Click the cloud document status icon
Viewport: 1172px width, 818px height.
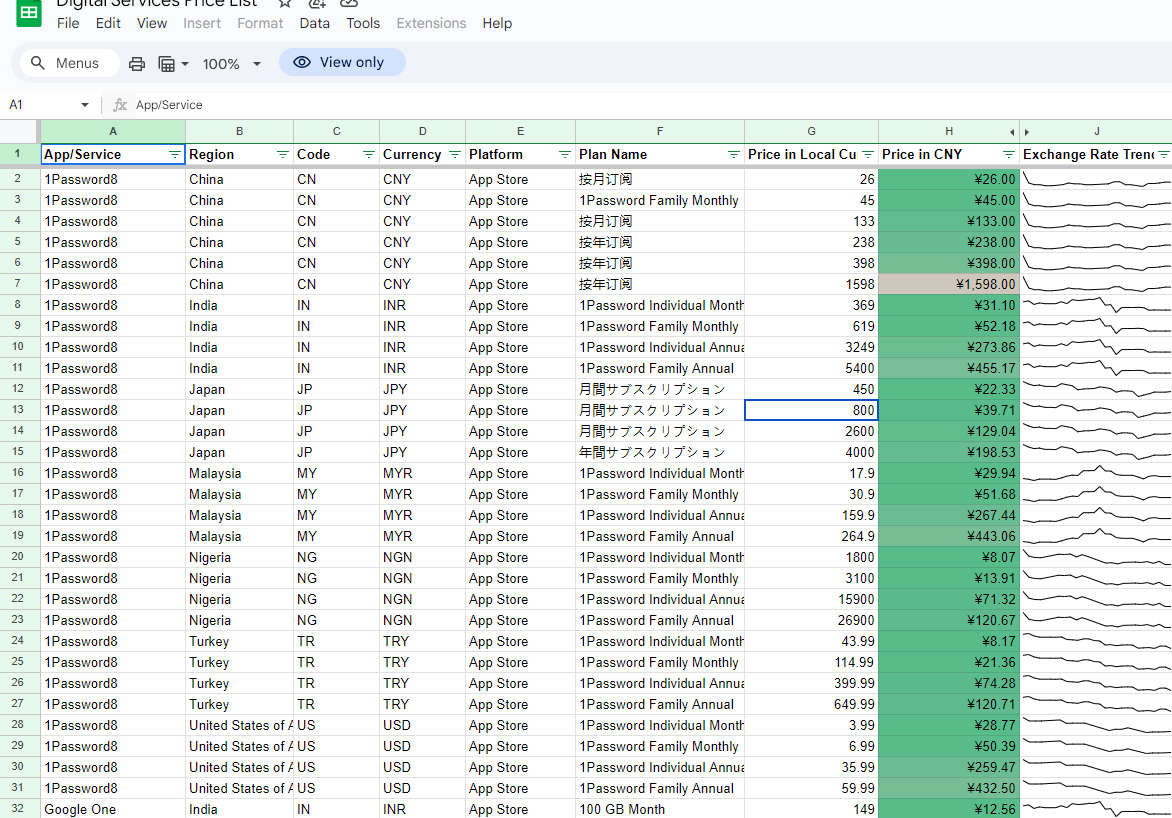(x=348, y=3)
